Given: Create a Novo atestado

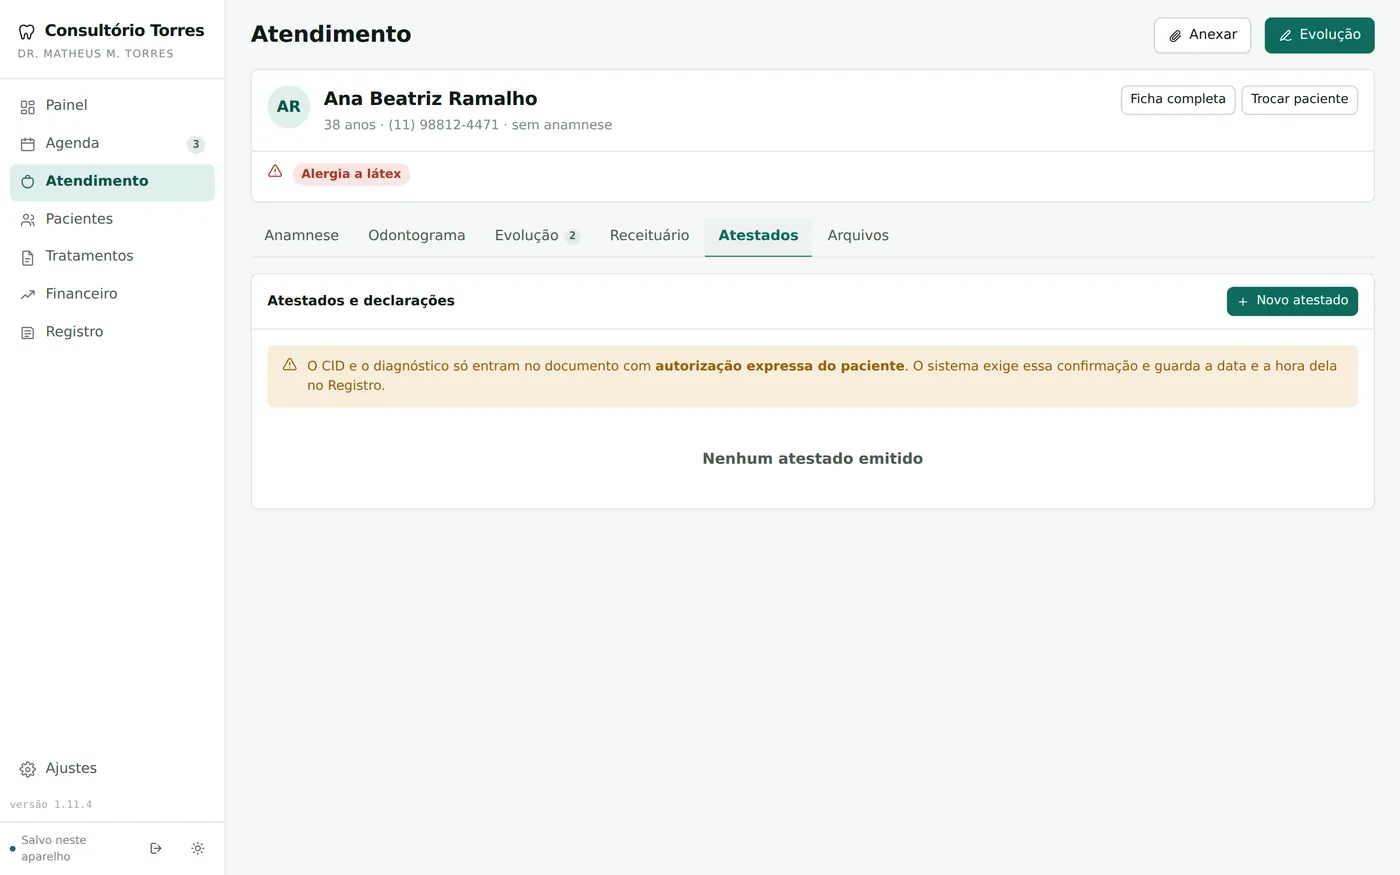Looking at the screenshot, I should 1292,301.
